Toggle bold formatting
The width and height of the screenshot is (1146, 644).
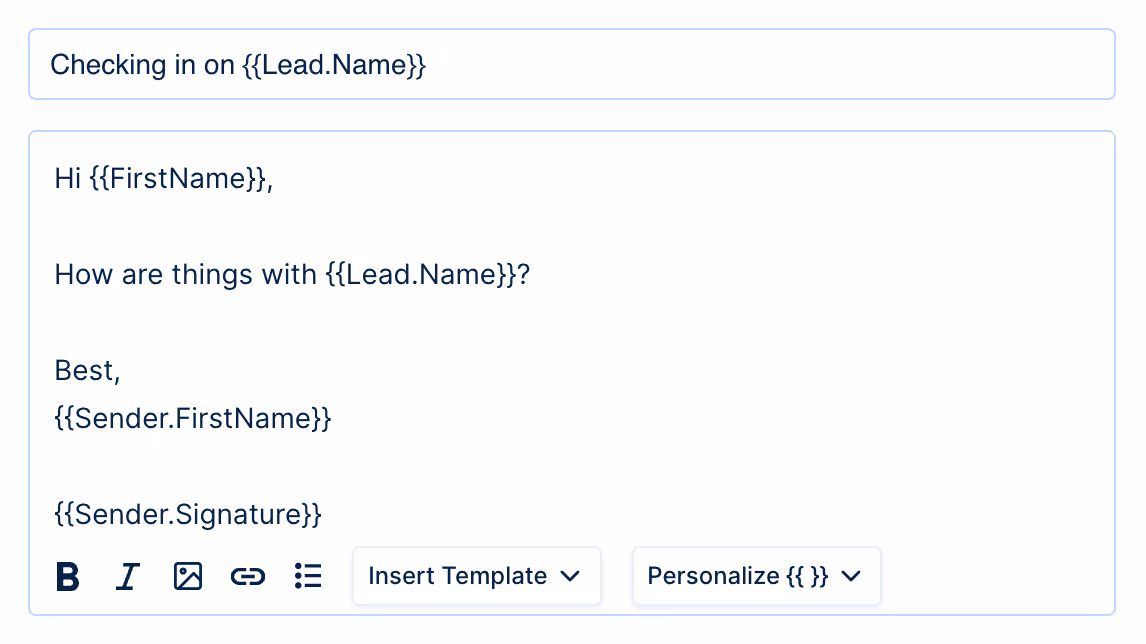point(67,577)
